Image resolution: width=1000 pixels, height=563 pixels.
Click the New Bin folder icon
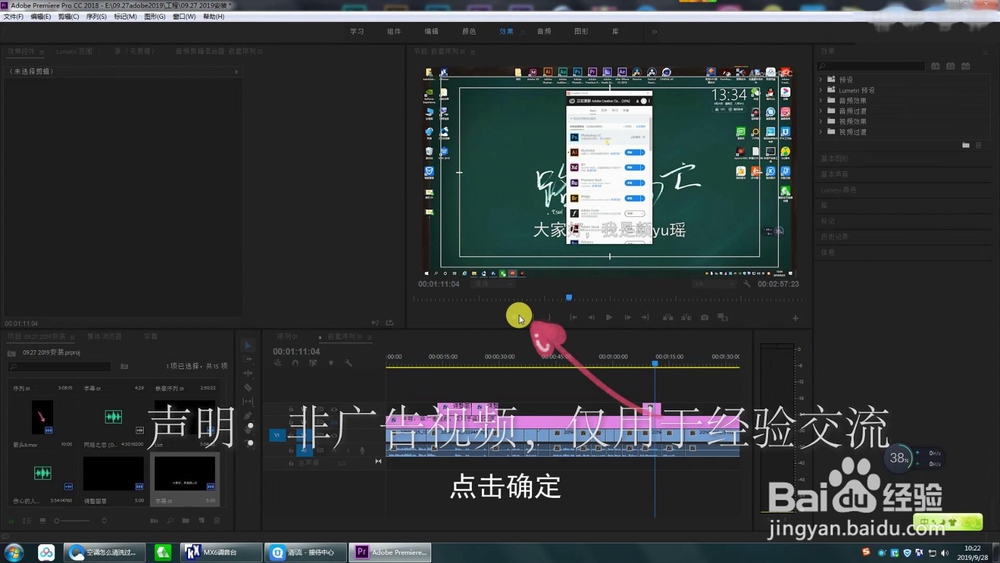click(186, 521)
